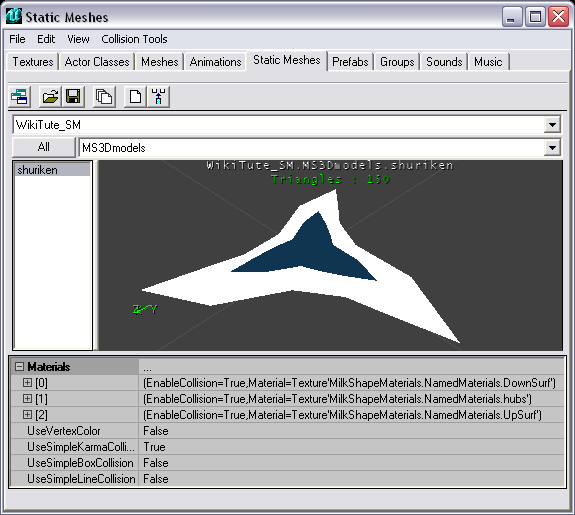Screen dimensions: 575x515
Task: Switch to the Textures tab
Action: pyautogui.click(x=33, y=62)
